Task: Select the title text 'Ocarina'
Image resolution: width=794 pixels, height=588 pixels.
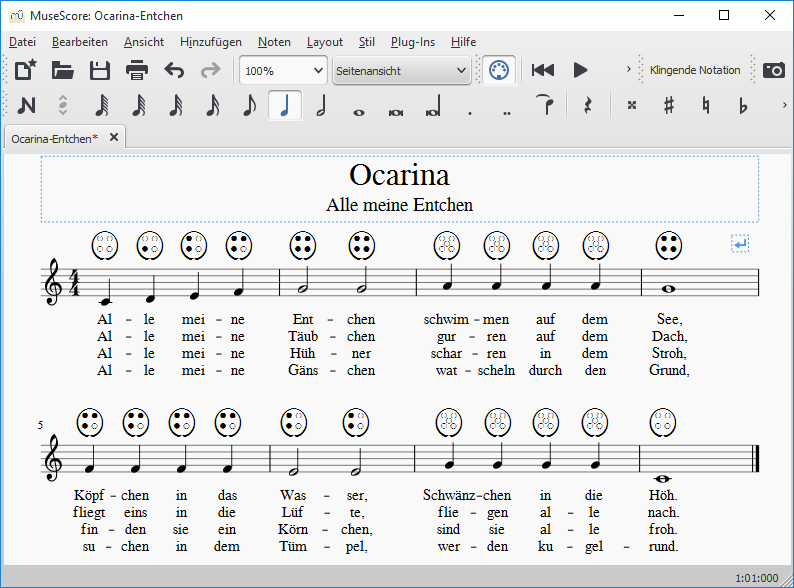Action: pos(400,175)
